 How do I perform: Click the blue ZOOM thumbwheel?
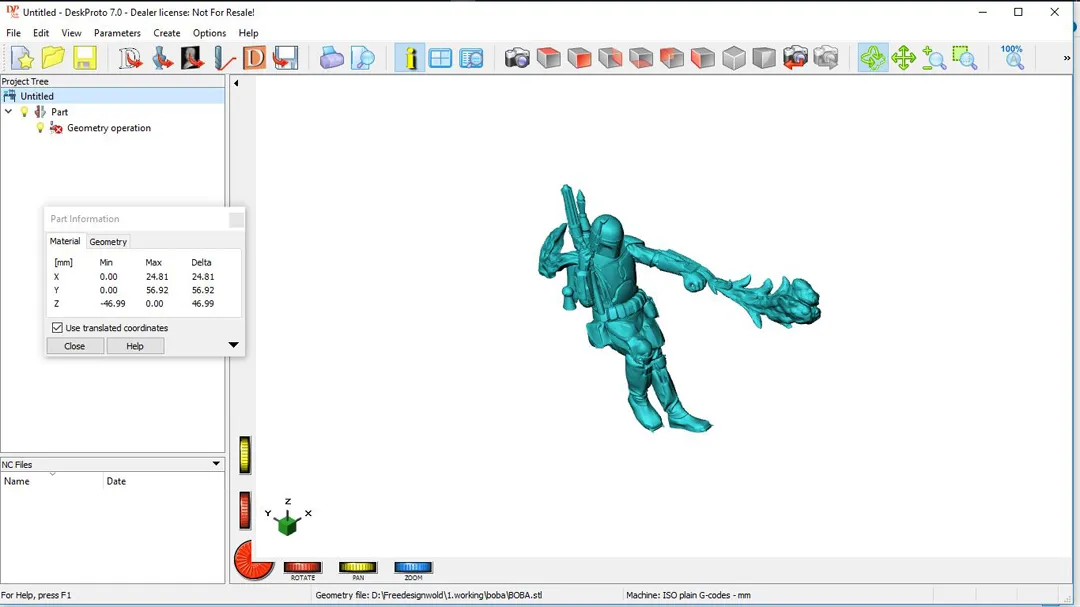[413, 567]
